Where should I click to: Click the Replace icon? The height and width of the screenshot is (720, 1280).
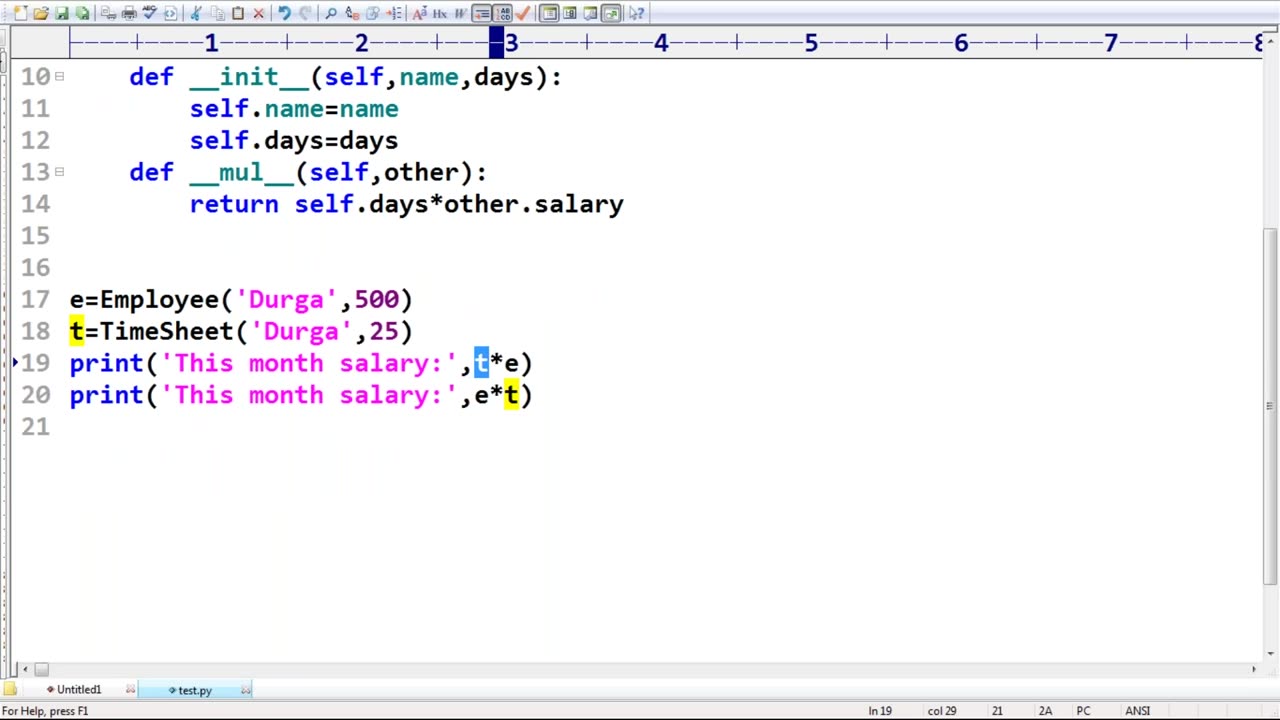pos(352,13)
